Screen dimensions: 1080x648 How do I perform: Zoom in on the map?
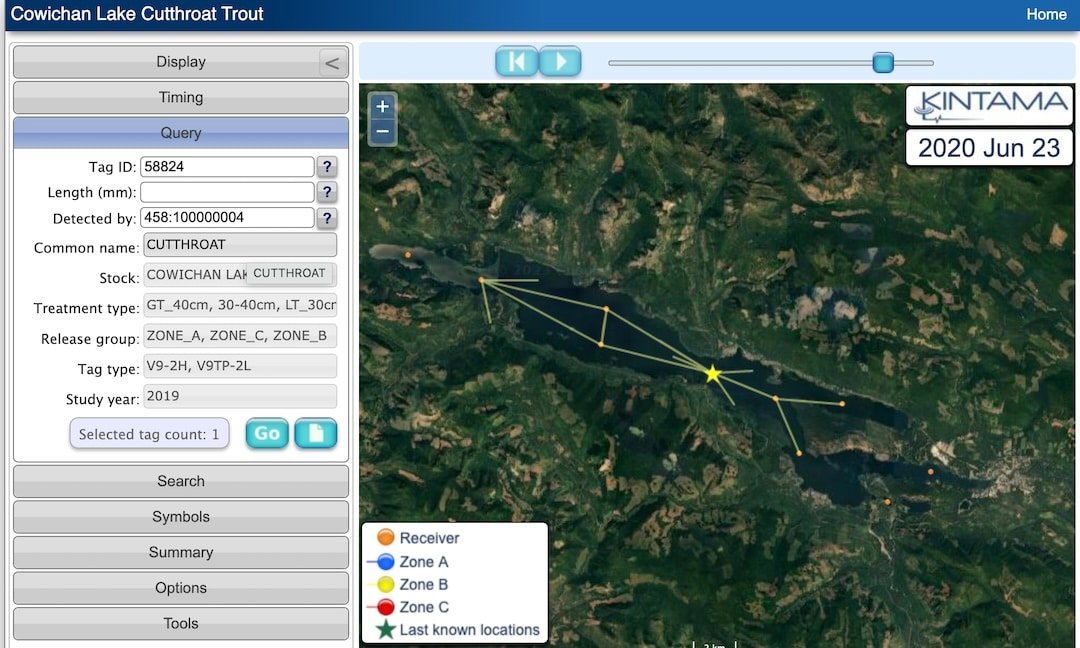coord(382,106)
